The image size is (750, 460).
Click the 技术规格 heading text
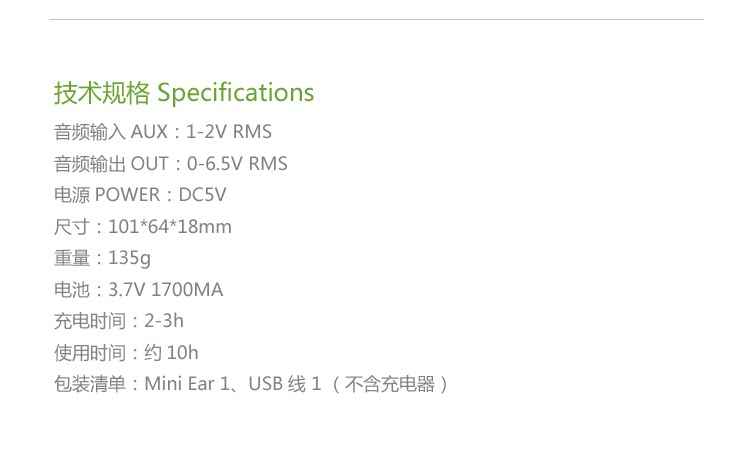[101, 93]
